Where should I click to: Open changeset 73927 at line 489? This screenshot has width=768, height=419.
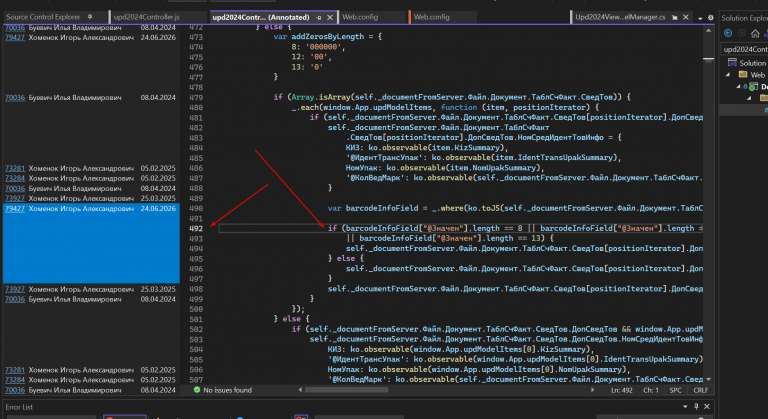click(x=15, y=198)
